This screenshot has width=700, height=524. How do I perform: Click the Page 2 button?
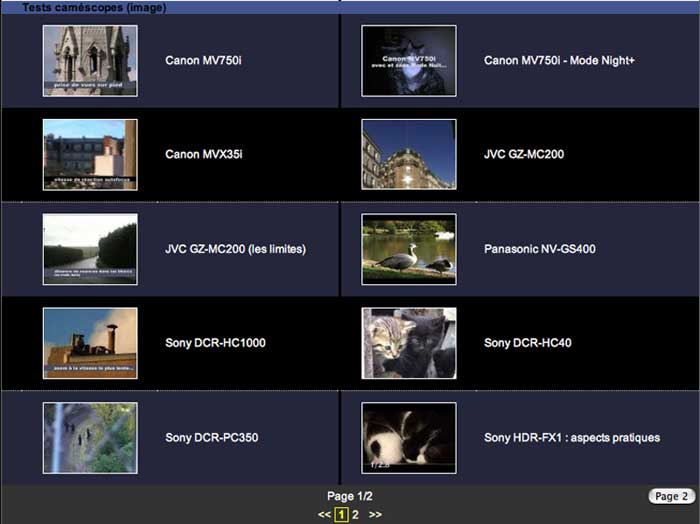(x=671, y=496)
